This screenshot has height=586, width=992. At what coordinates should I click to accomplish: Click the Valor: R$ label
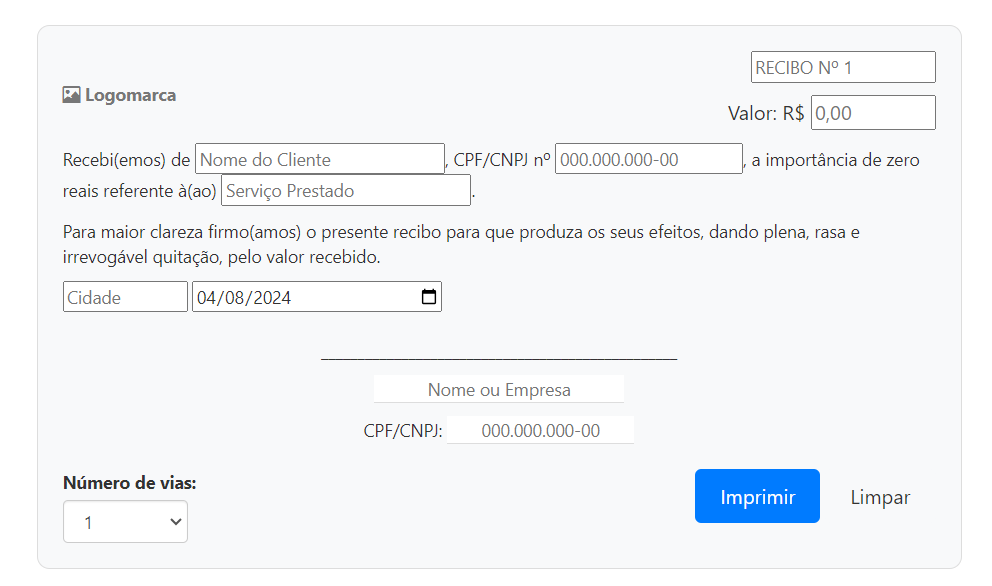tap(767, 112)
